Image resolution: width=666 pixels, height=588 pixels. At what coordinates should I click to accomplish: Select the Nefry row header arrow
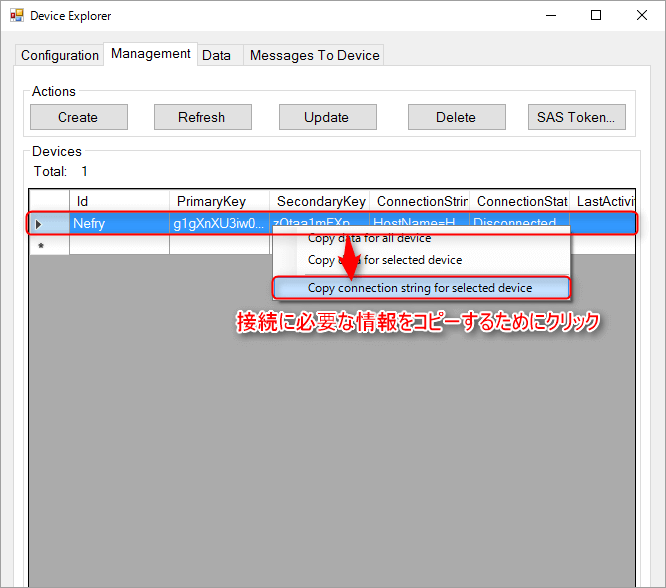point(39,224)
